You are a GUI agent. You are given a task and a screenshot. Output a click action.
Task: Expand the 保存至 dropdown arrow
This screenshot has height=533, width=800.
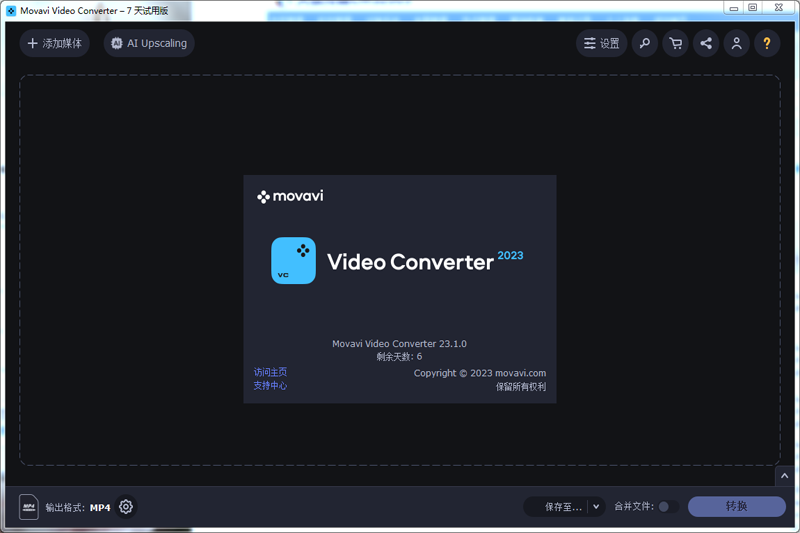pyautogui.click(x=596, y=507)
